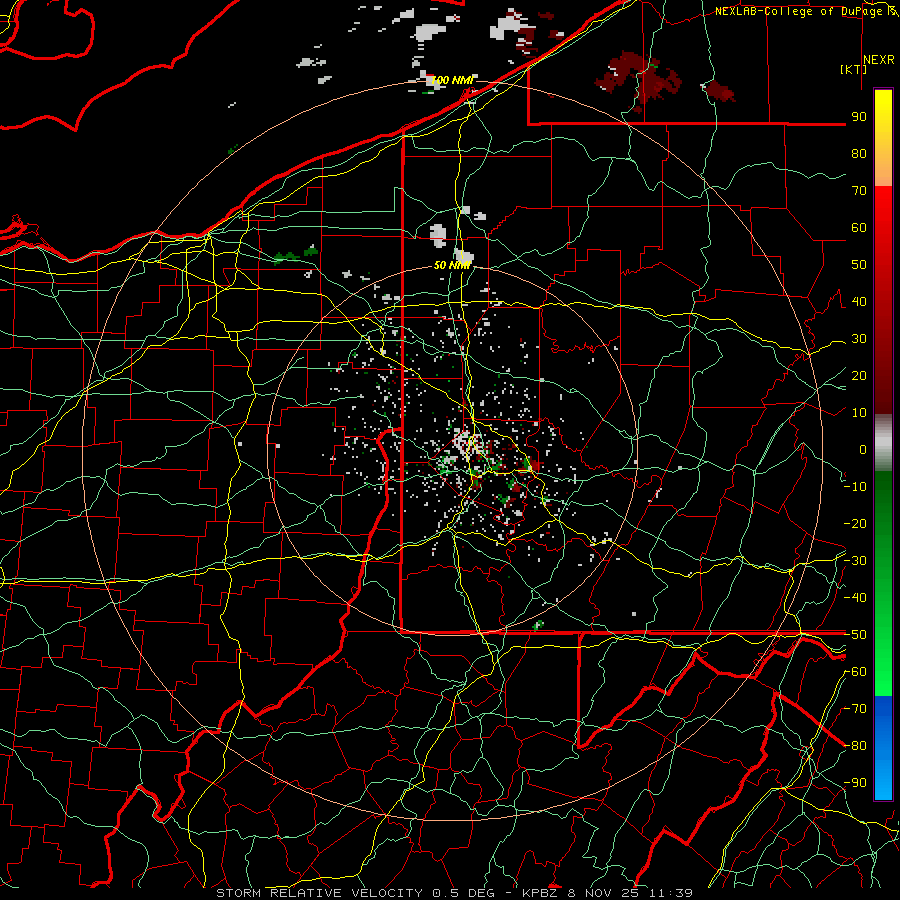
Task: Select the 90 value on the velocity scale
Action: click(x=859, y=117)
